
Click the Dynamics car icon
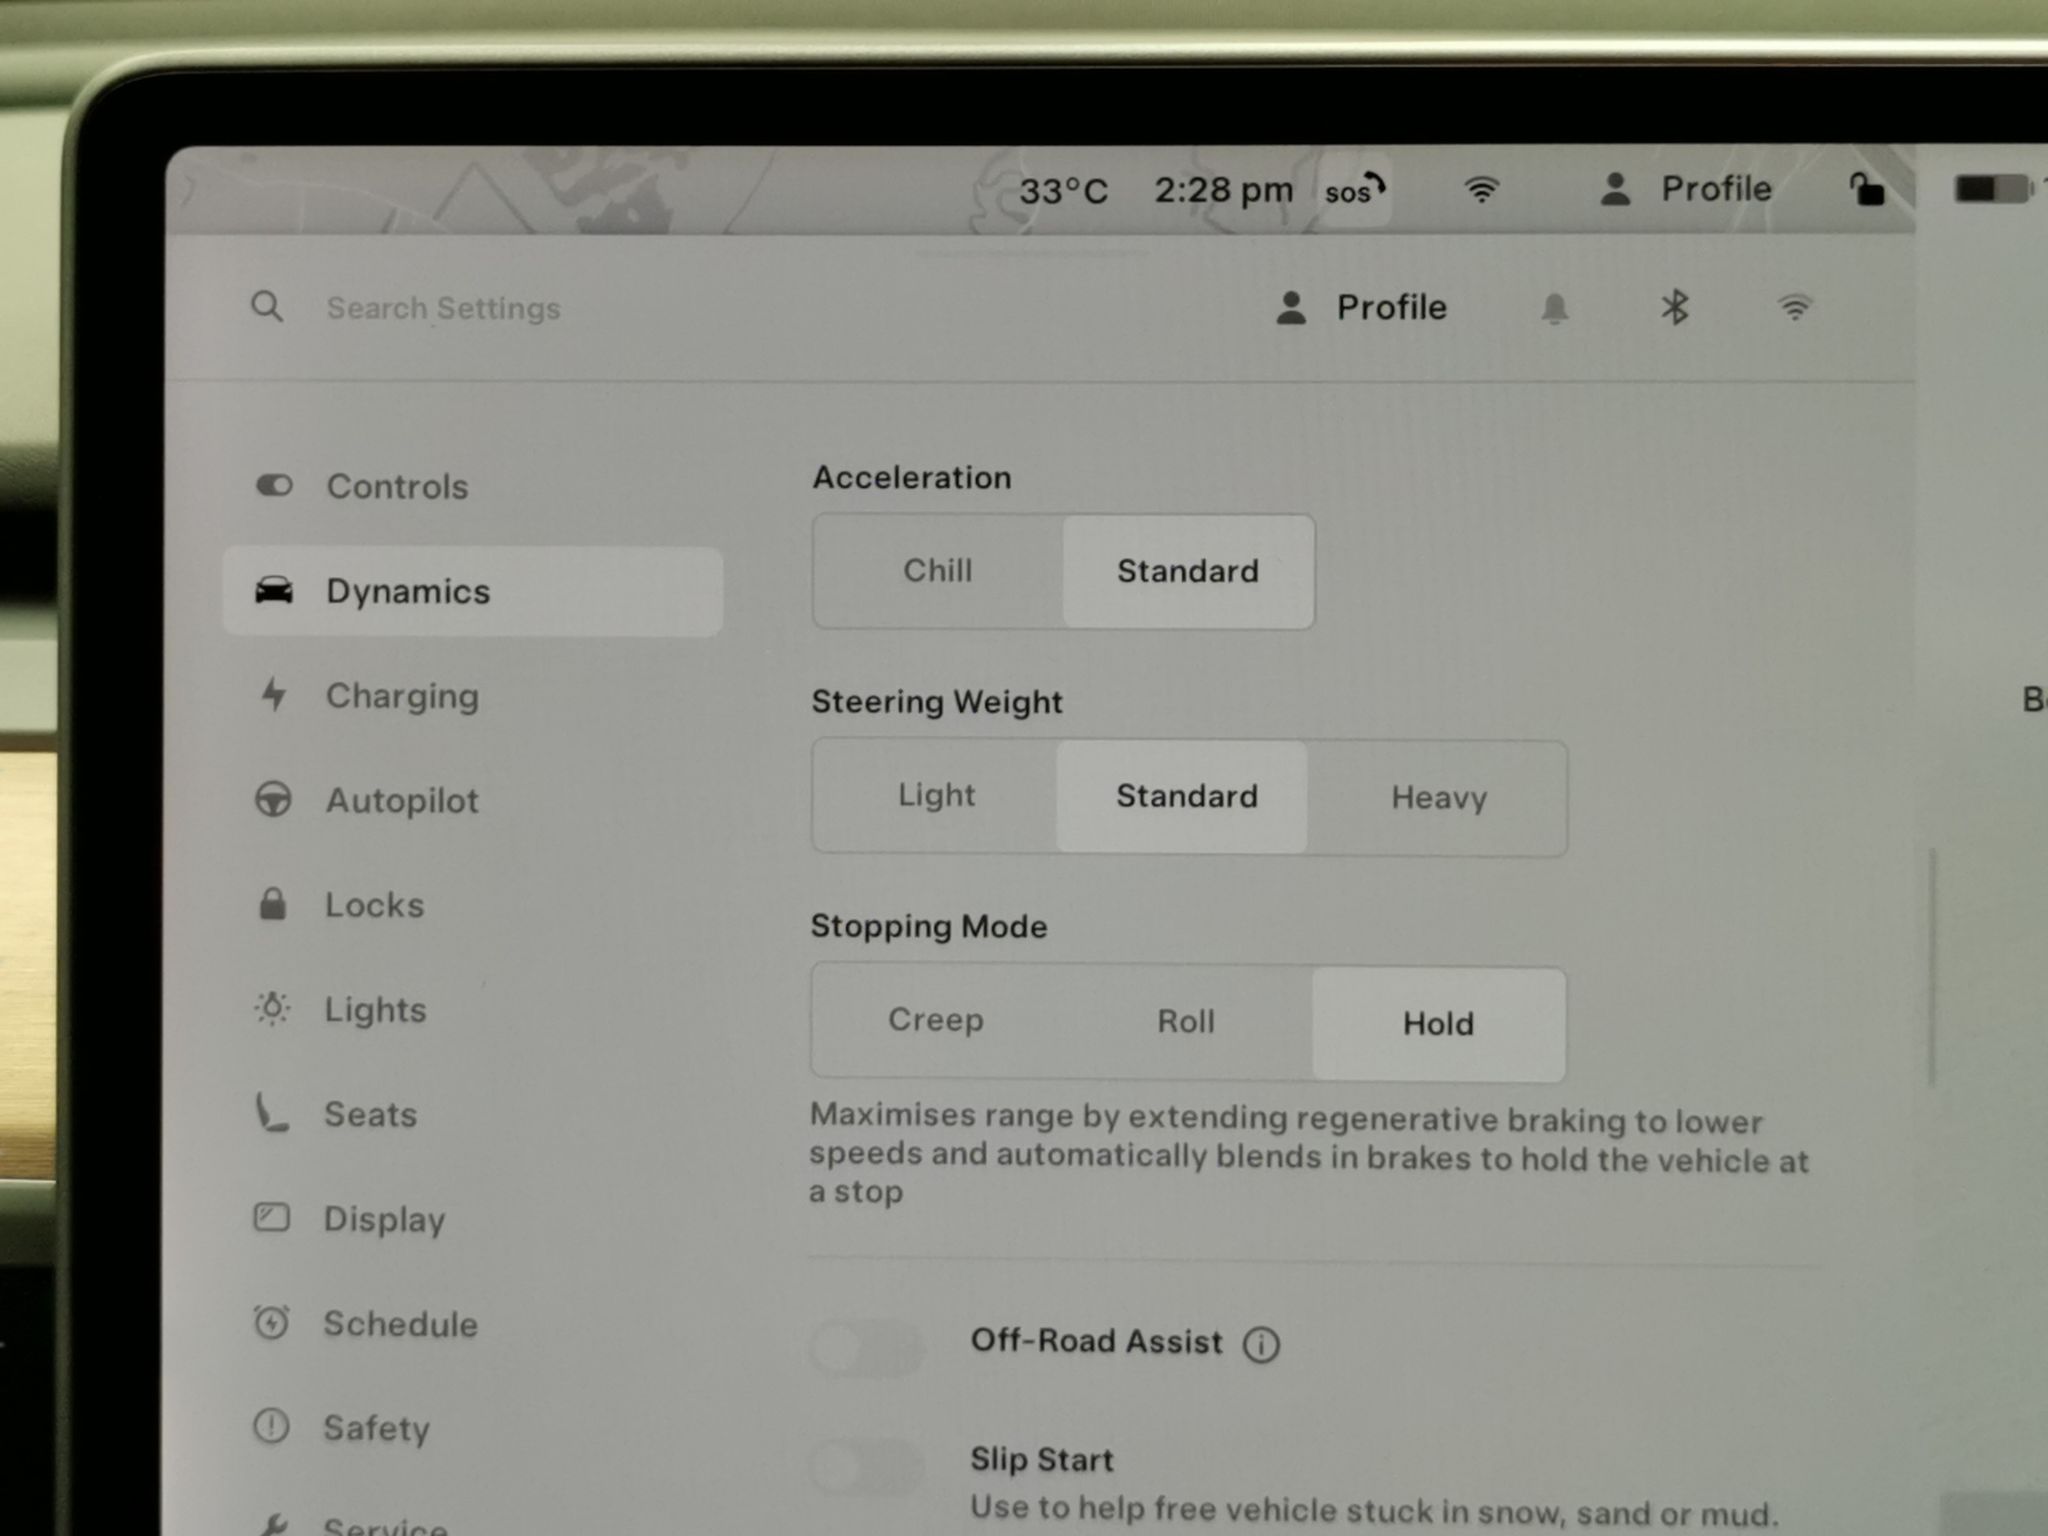click(274, 590)
